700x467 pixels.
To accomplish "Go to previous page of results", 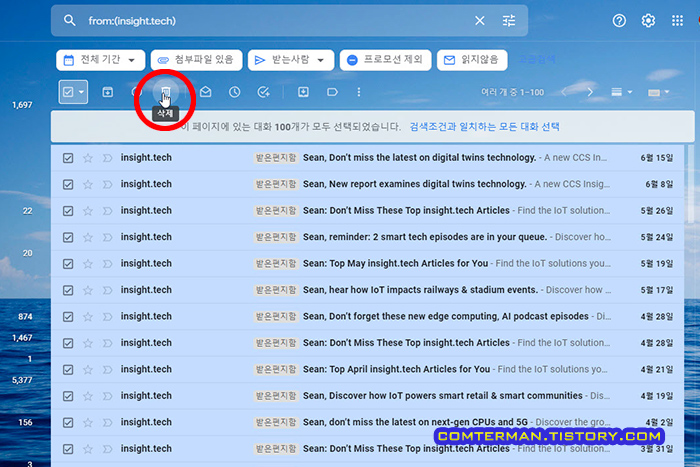I will [x=564, y=92].
